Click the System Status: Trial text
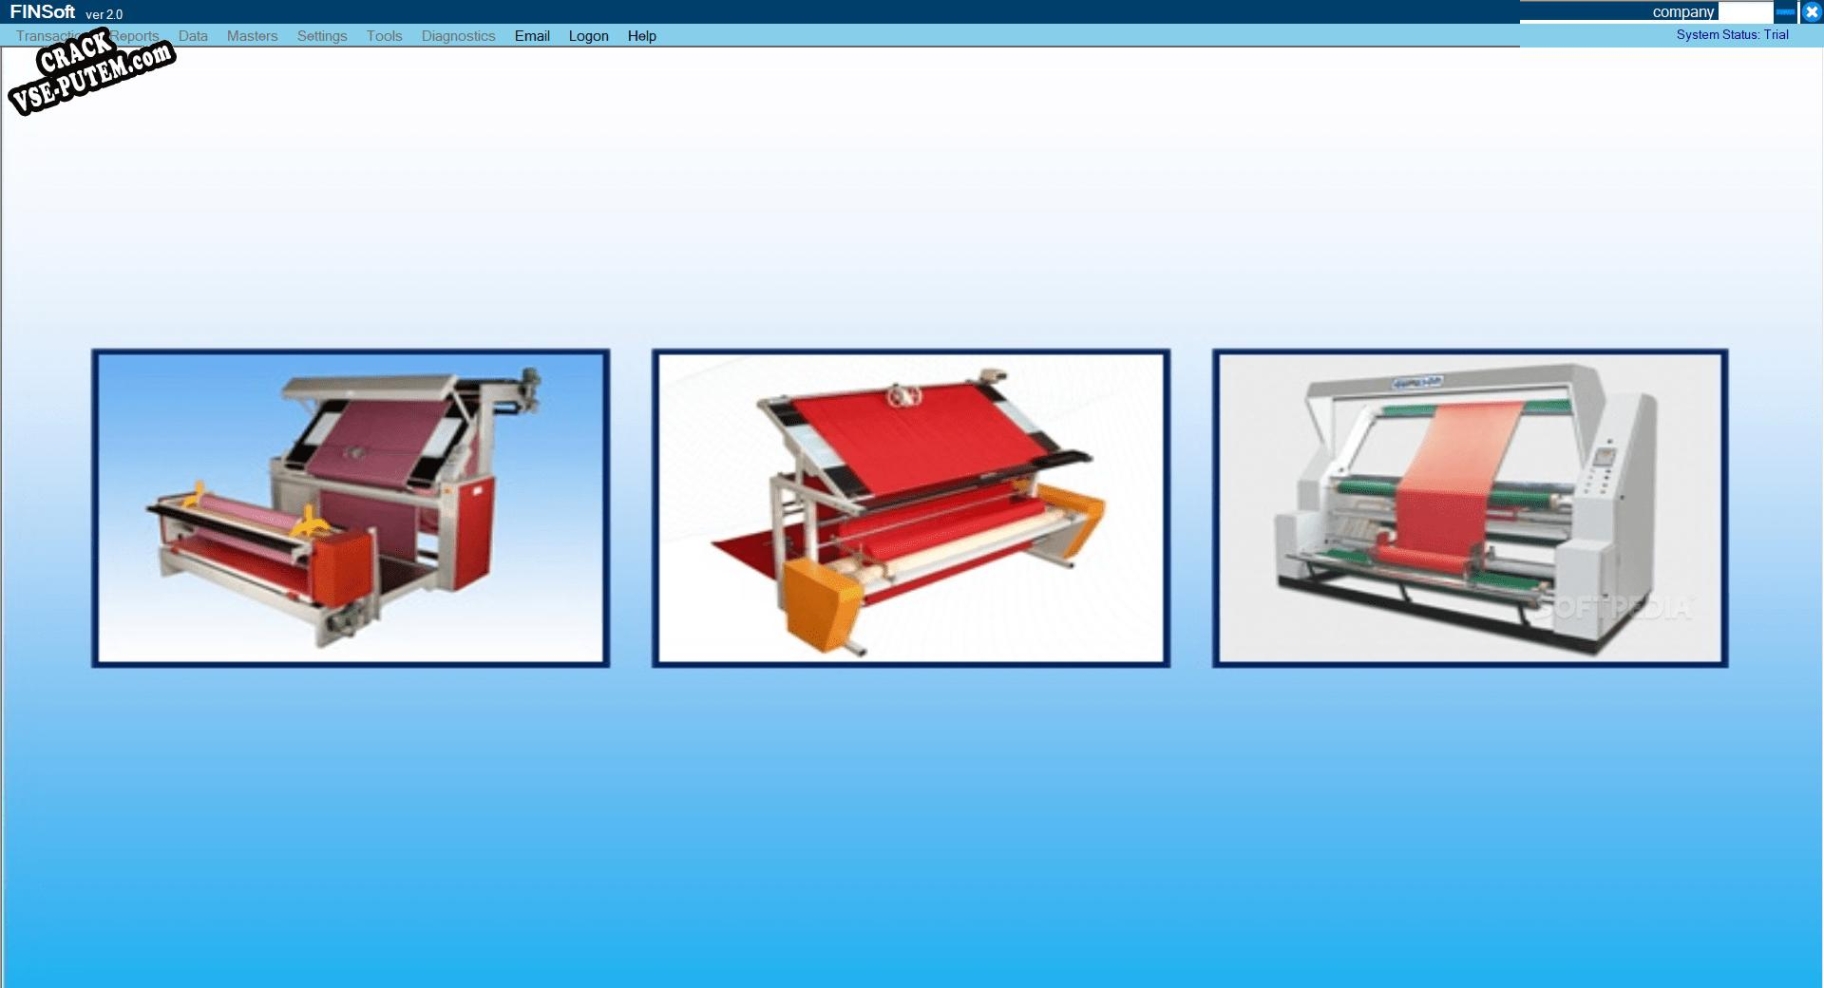The width and height of the screenshot is (1824, 988). coord(1732,35)
